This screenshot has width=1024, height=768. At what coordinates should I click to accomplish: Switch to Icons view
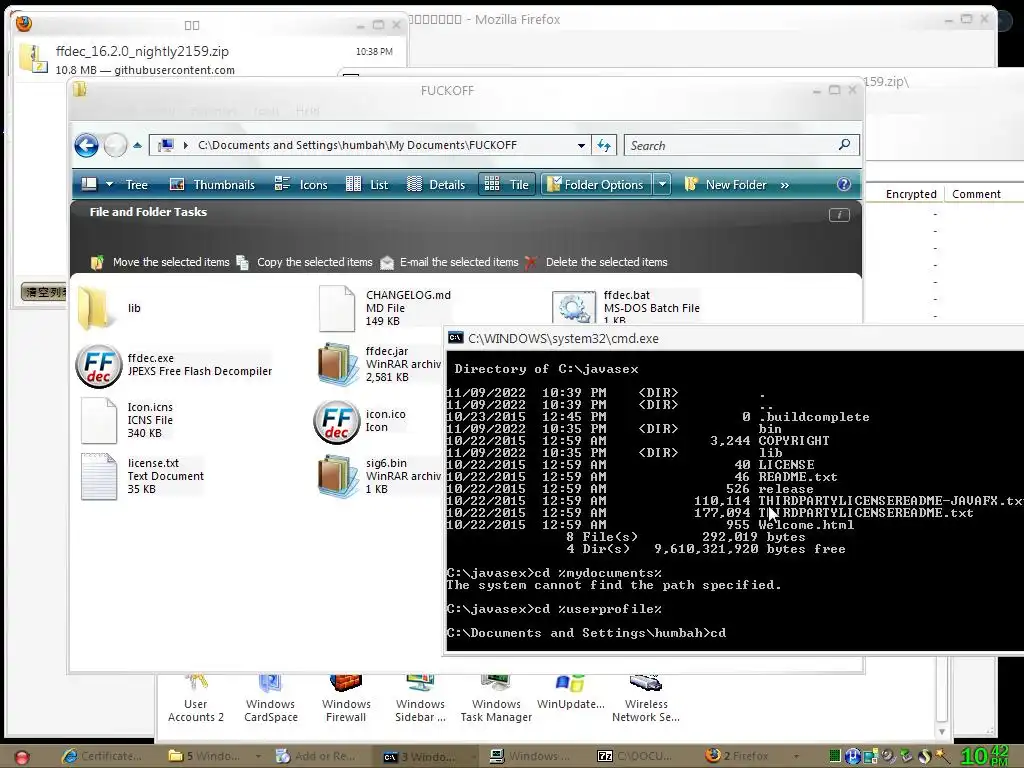click(x=301, y=185)
